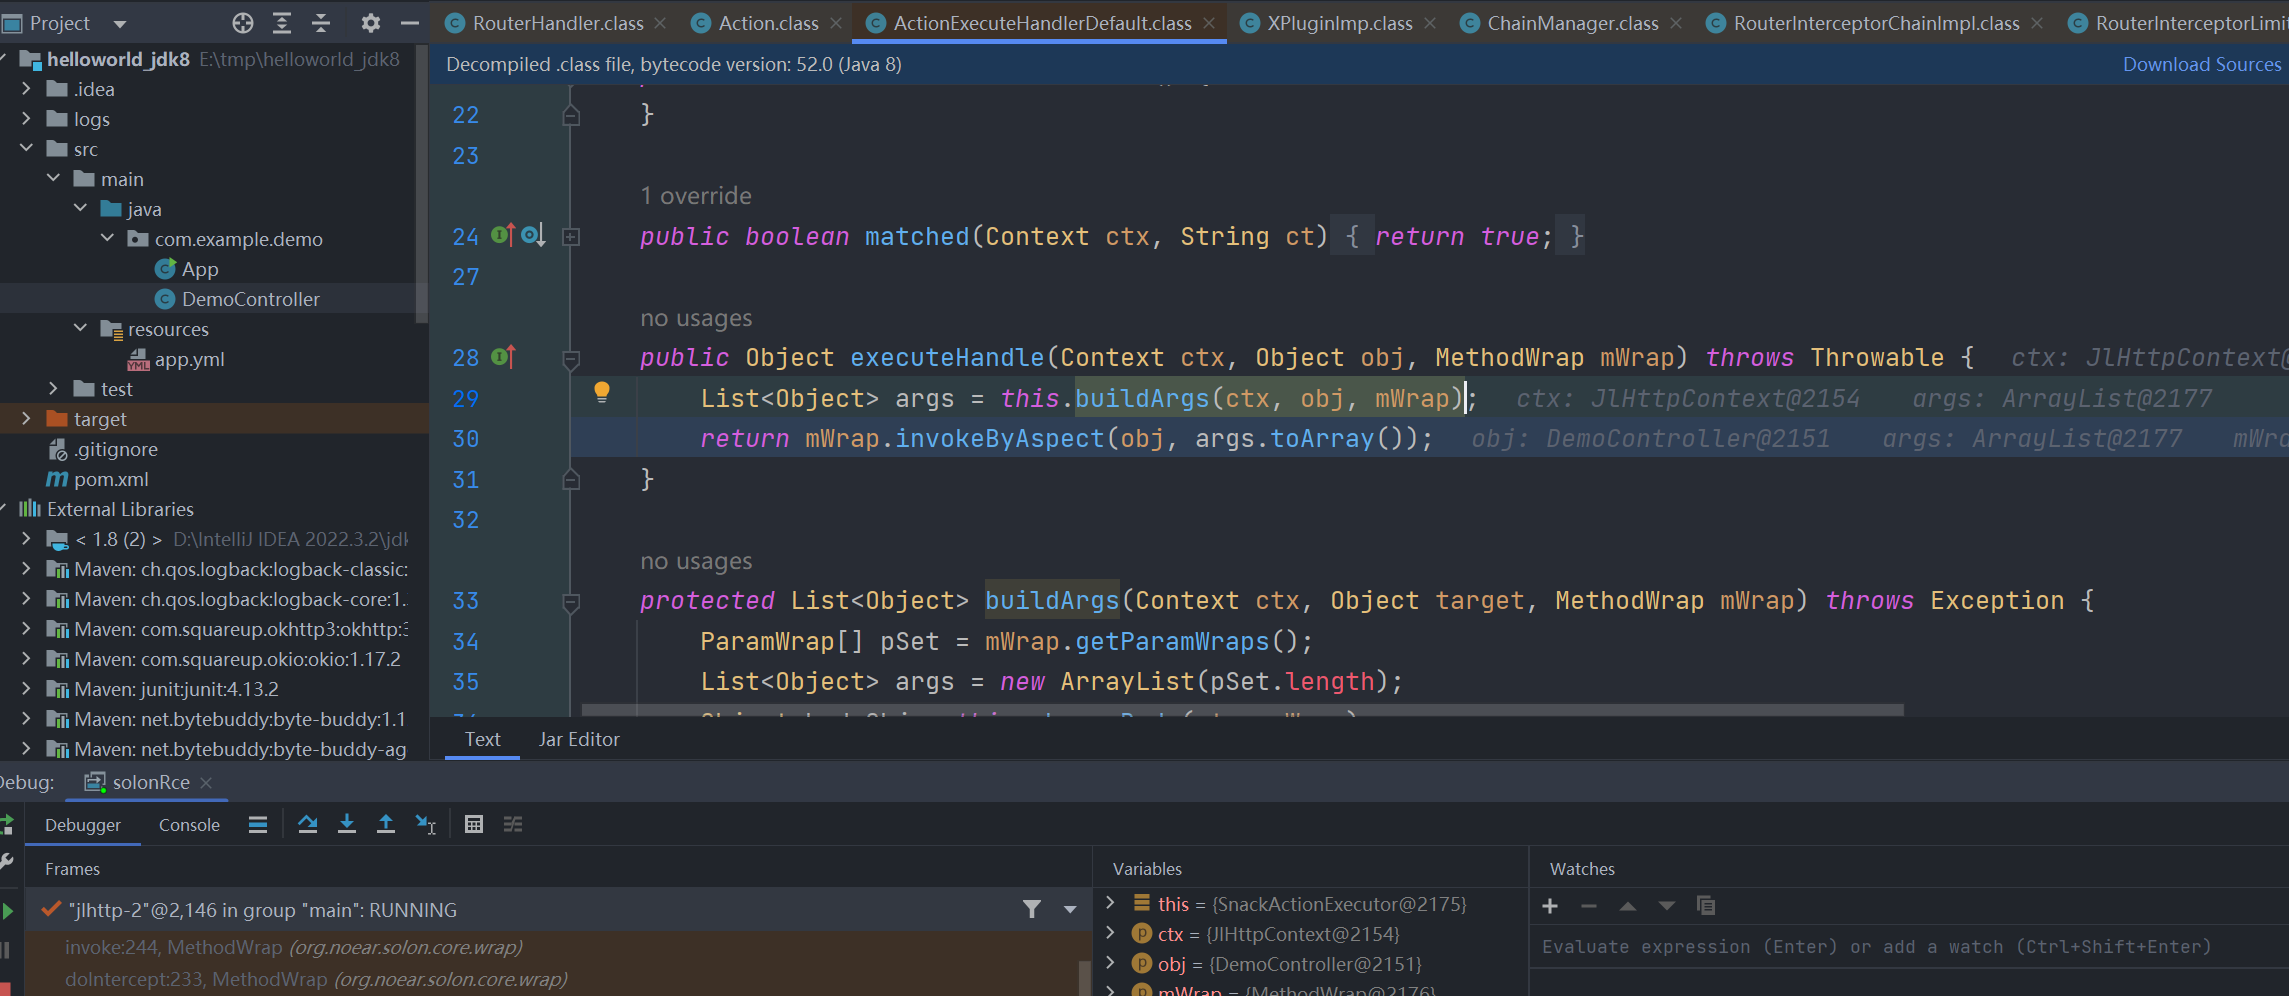Click the move watch up arrow button
The height and width of the screenshot is (996, 2289).
pyautogui.click(x=1628, y=906)
